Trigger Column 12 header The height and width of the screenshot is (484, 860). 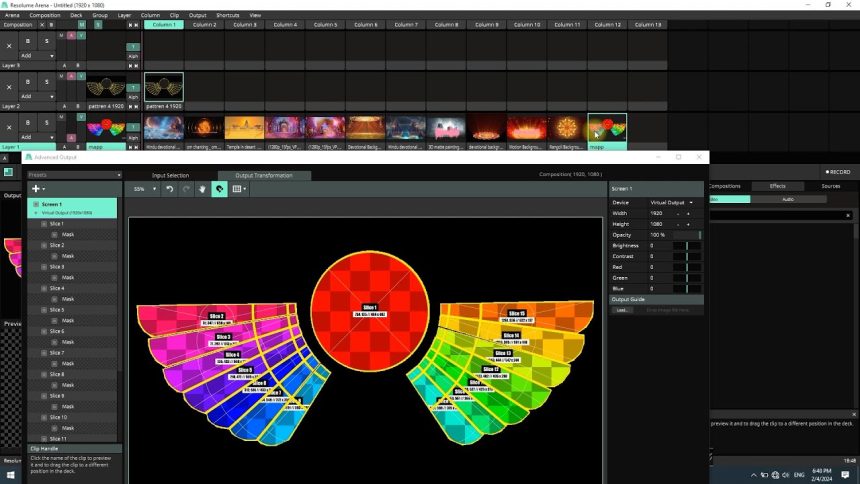[608, 25]
